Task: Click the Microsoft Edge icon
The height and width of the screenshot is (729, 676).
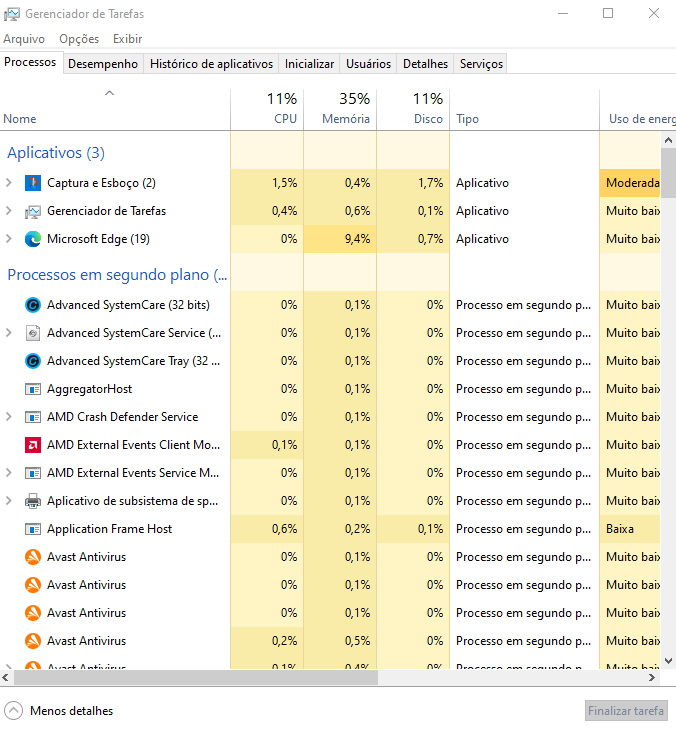Action: click(33, 239)
